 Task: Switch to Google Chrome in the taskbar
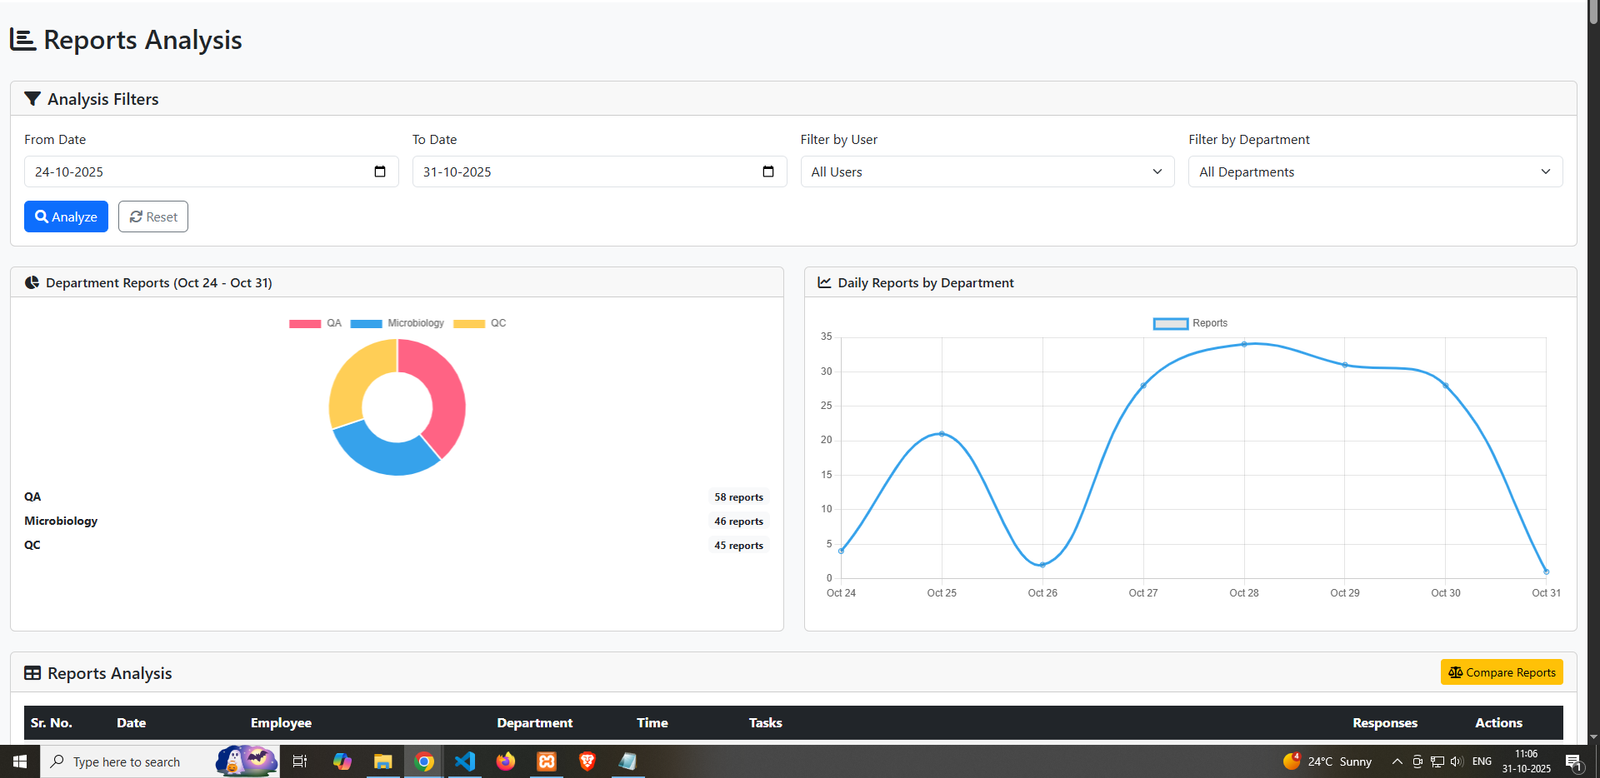pos(424,761)
